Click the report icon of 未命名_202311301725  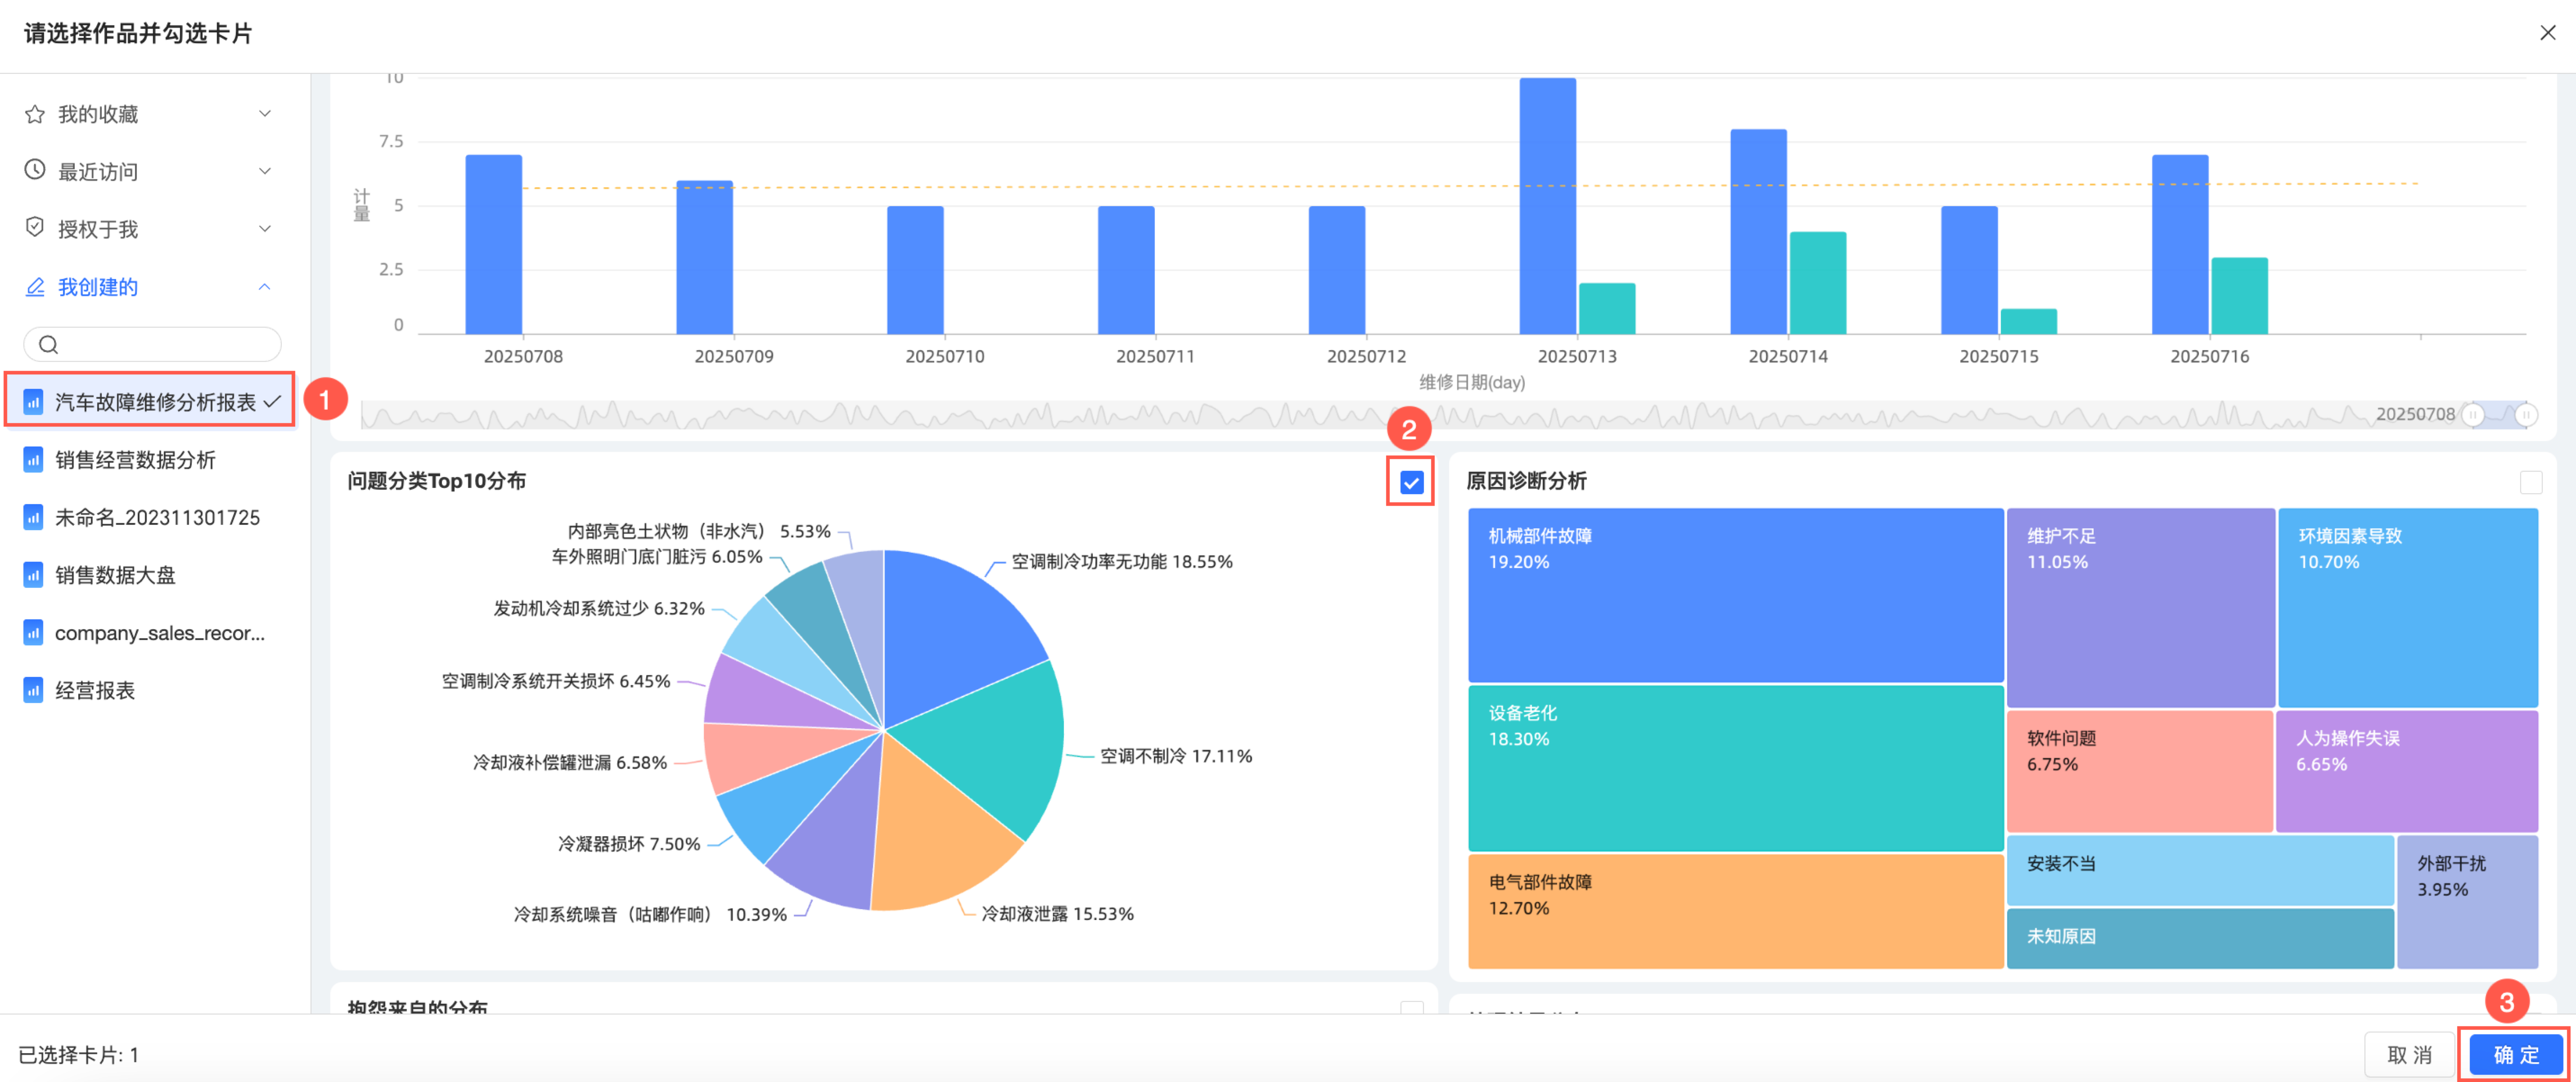coord(33,517)
